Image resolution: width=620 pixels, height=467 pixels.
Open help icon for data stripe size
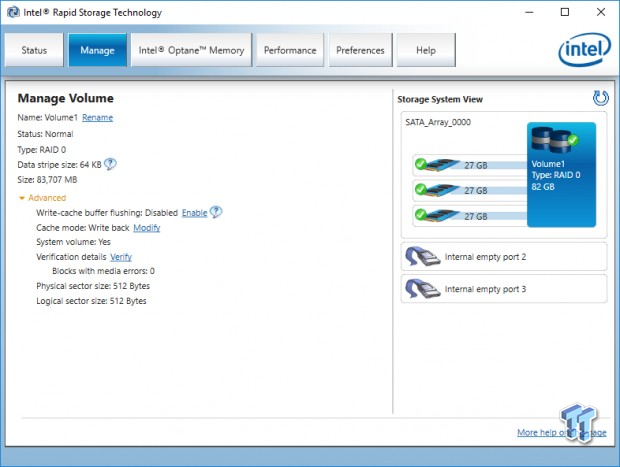click(110, 164)
